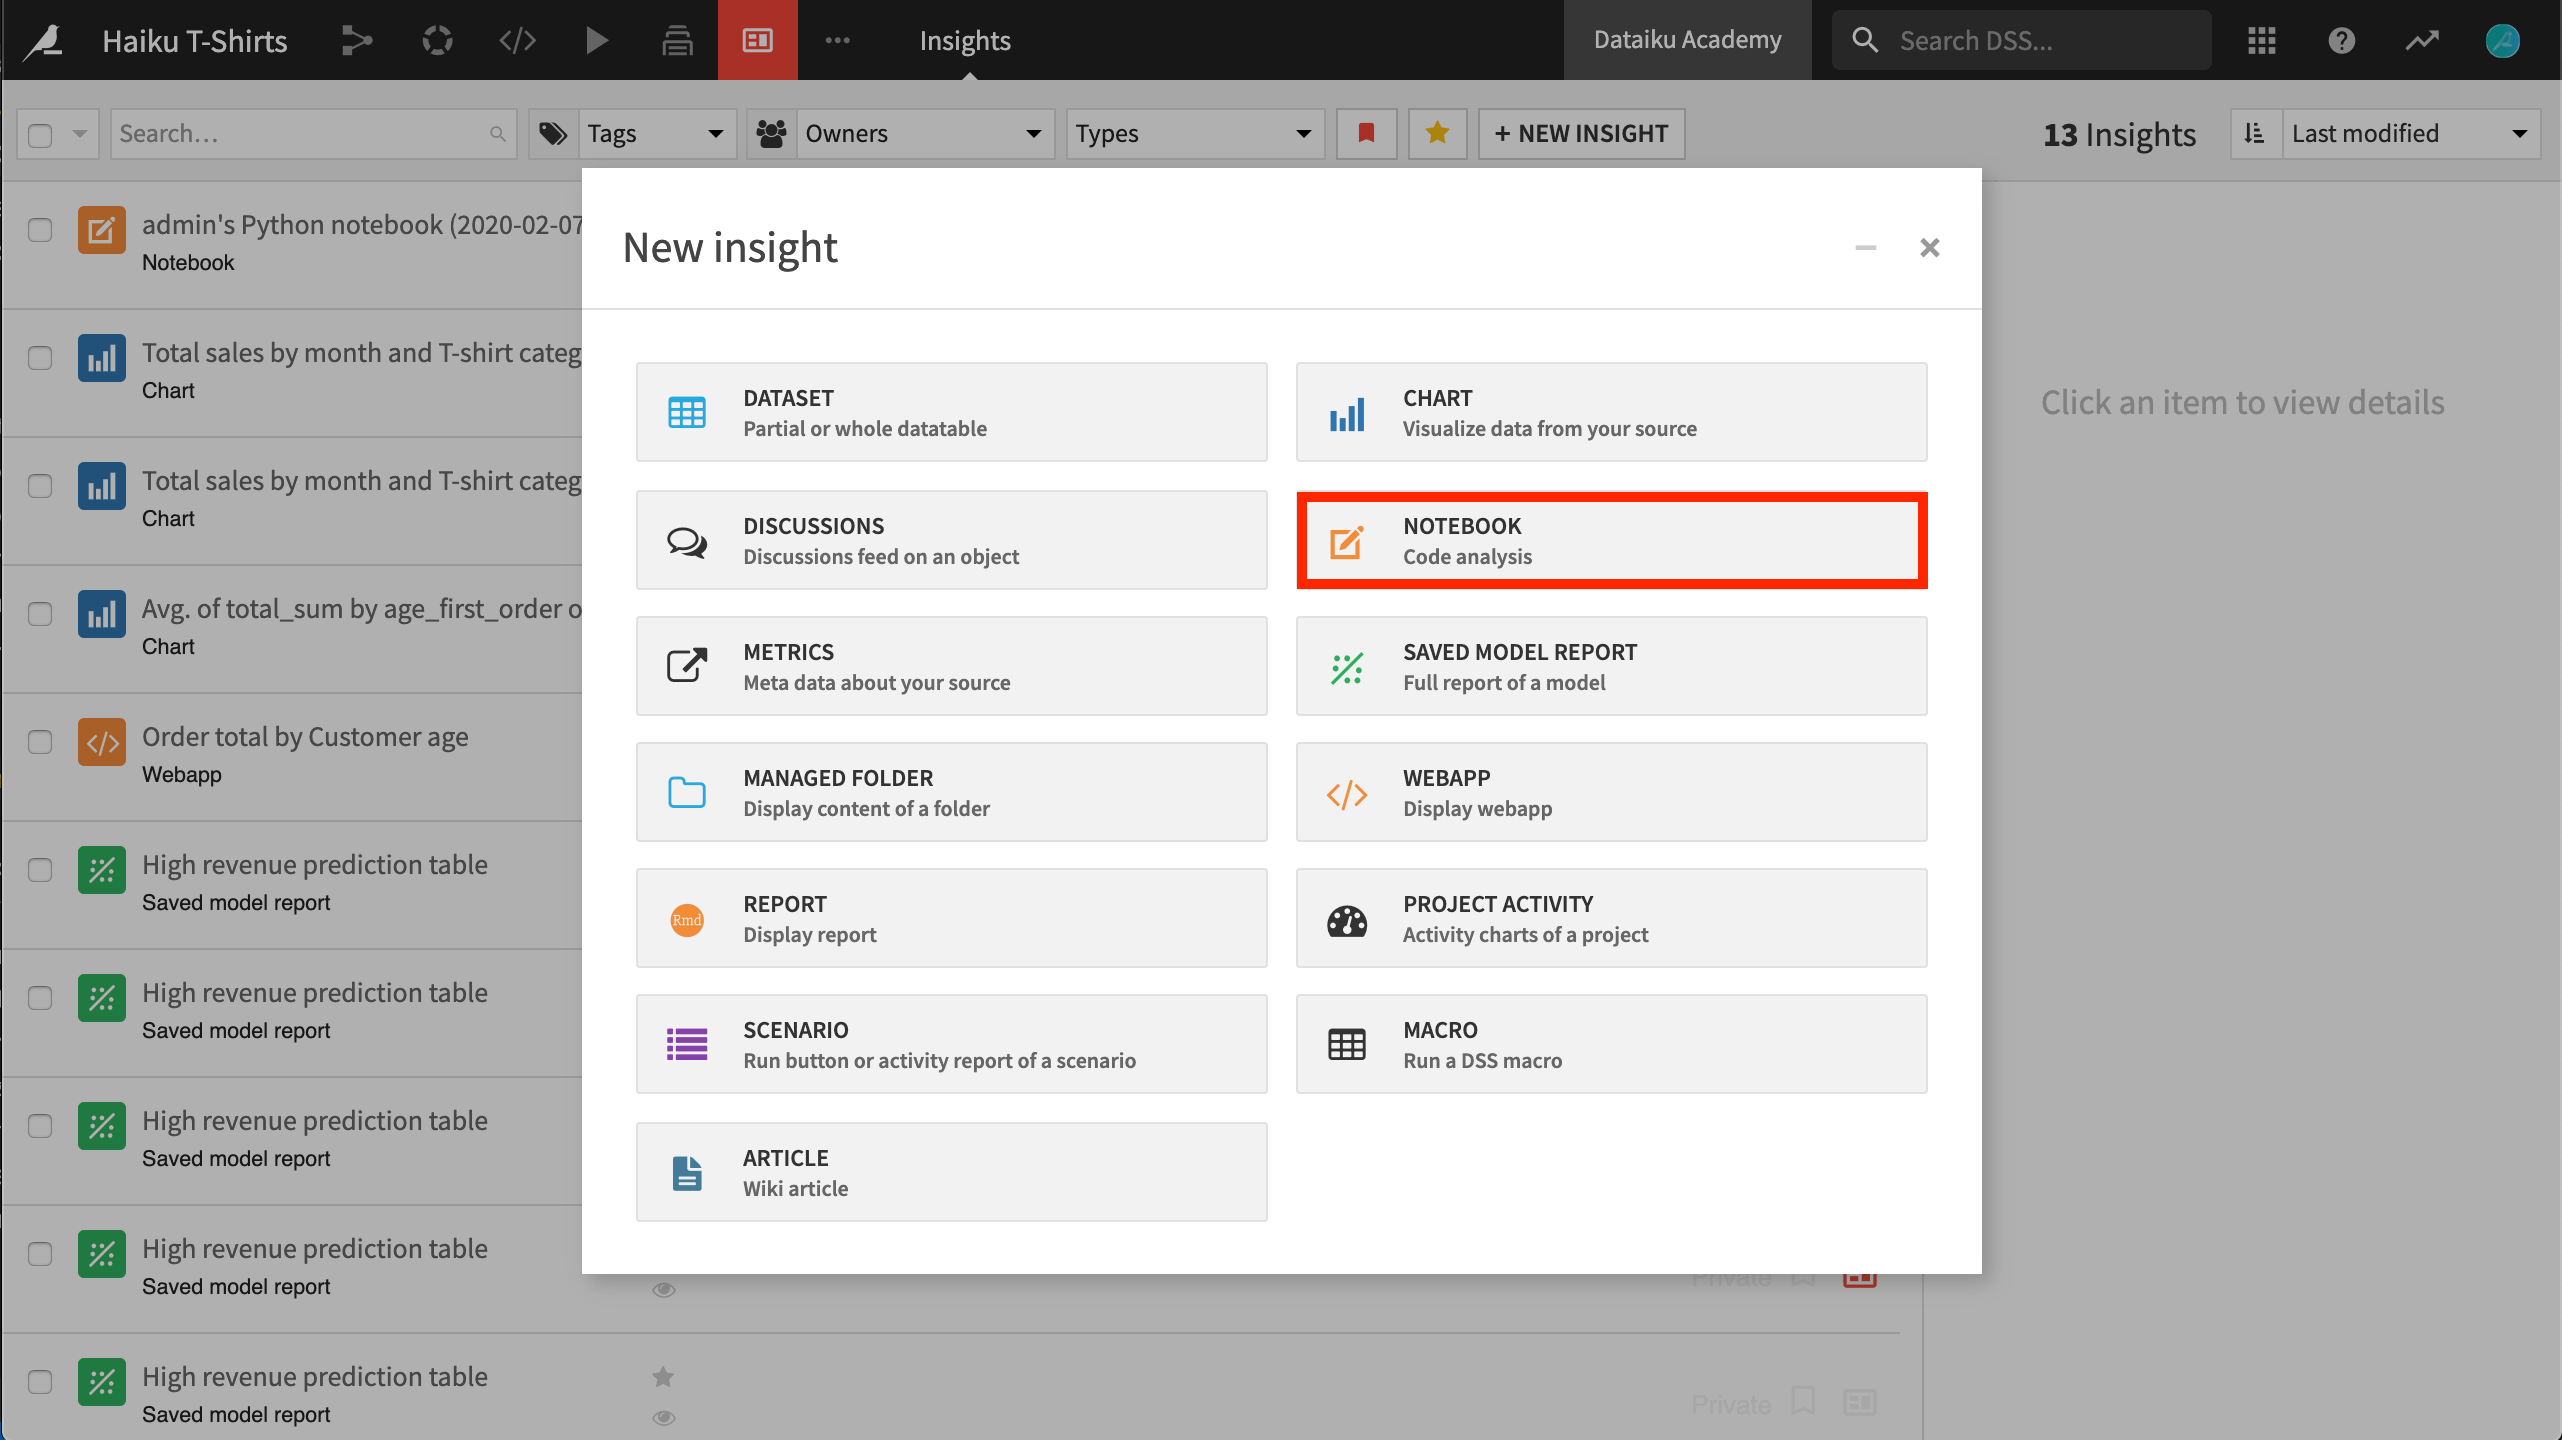Open admin's Python notebook insight
Image resolution: width=2562 pixels, height=1440 pixels.
point(362,225)
